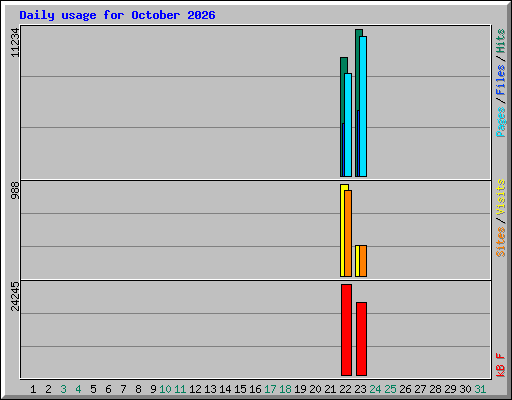Click day label 3 on the x-axis
Screen dimensions: 512x400
click(x=63, y=389)
